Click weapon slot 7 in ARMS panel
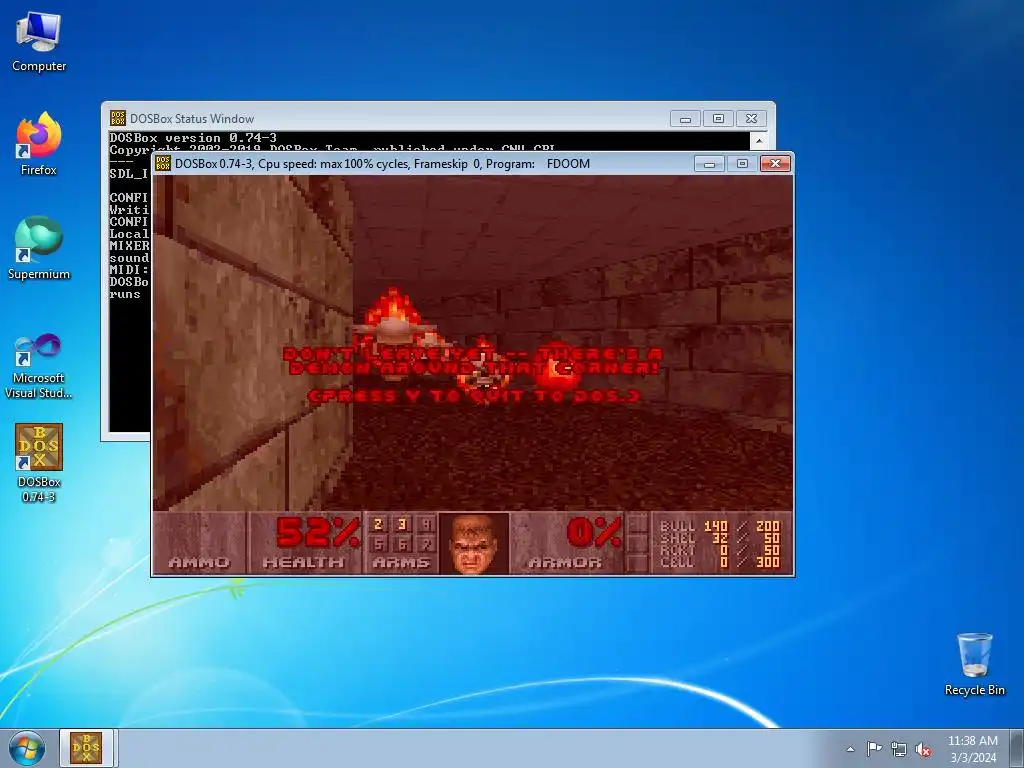This screenshot has width=1024, height=768. point(426,543)
